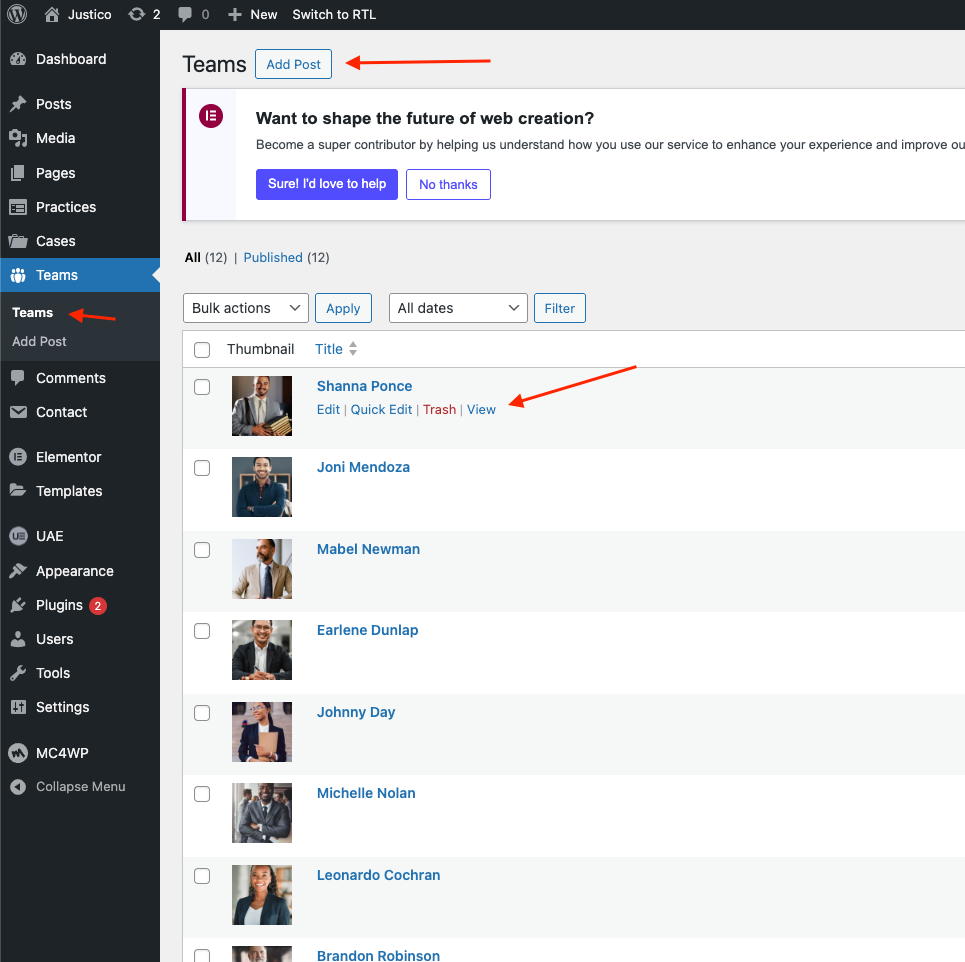The image size is (965, 962).
Task: Click the Published filter link
Action: point(273,257)
